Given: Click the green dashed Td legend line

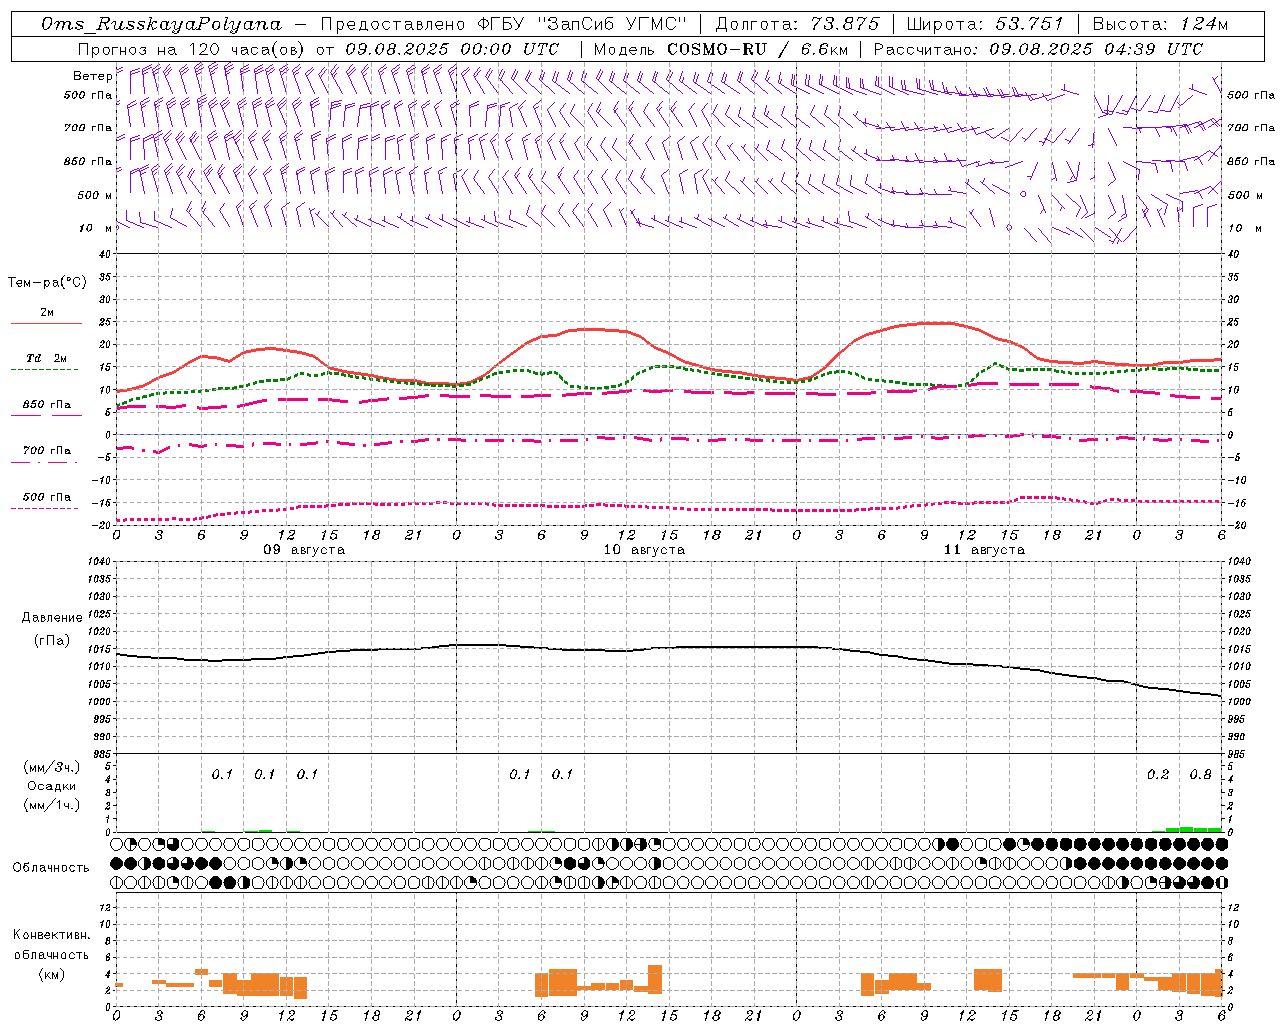Looking at the screenshot, I should tap(44, 370).
